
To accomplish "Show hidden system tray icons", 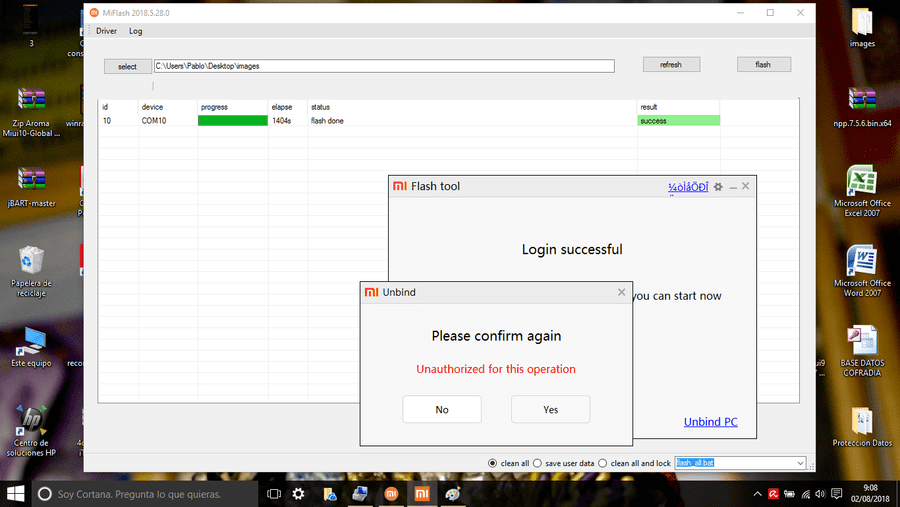I will coord(758,494).
